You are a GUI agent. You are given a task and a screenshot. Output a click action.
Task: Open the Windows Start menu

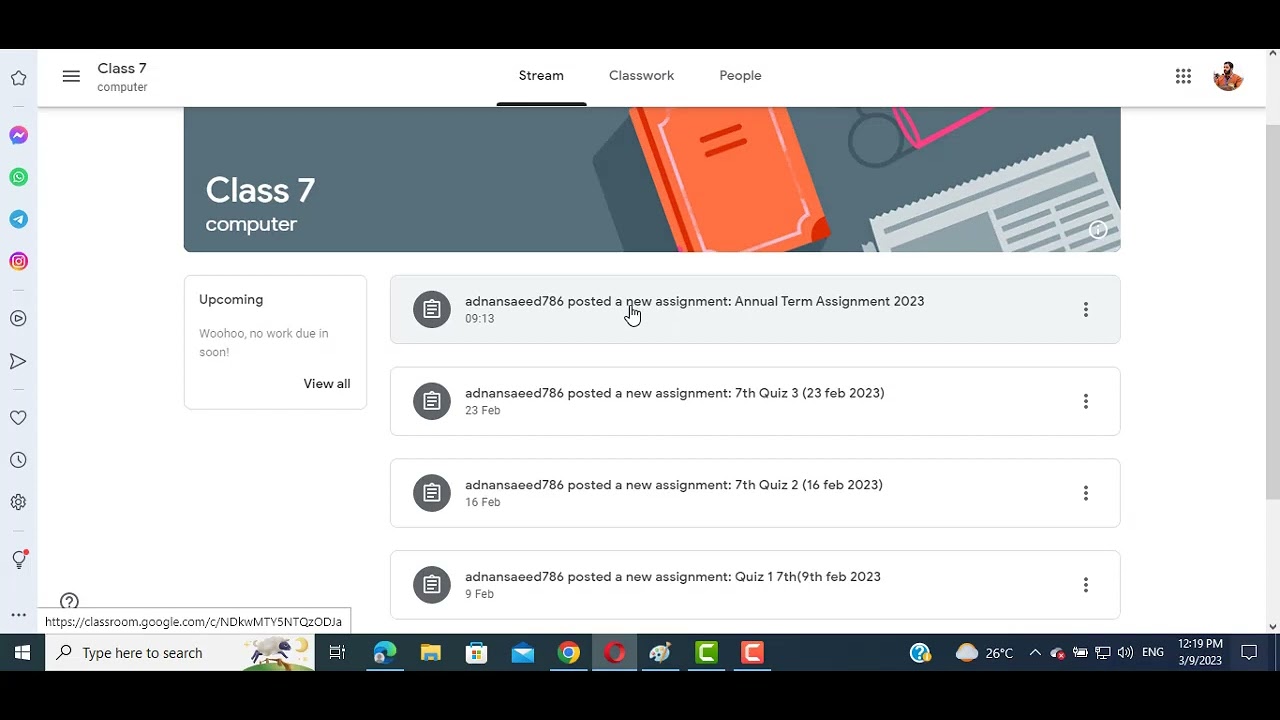click(x=22, y=653)
